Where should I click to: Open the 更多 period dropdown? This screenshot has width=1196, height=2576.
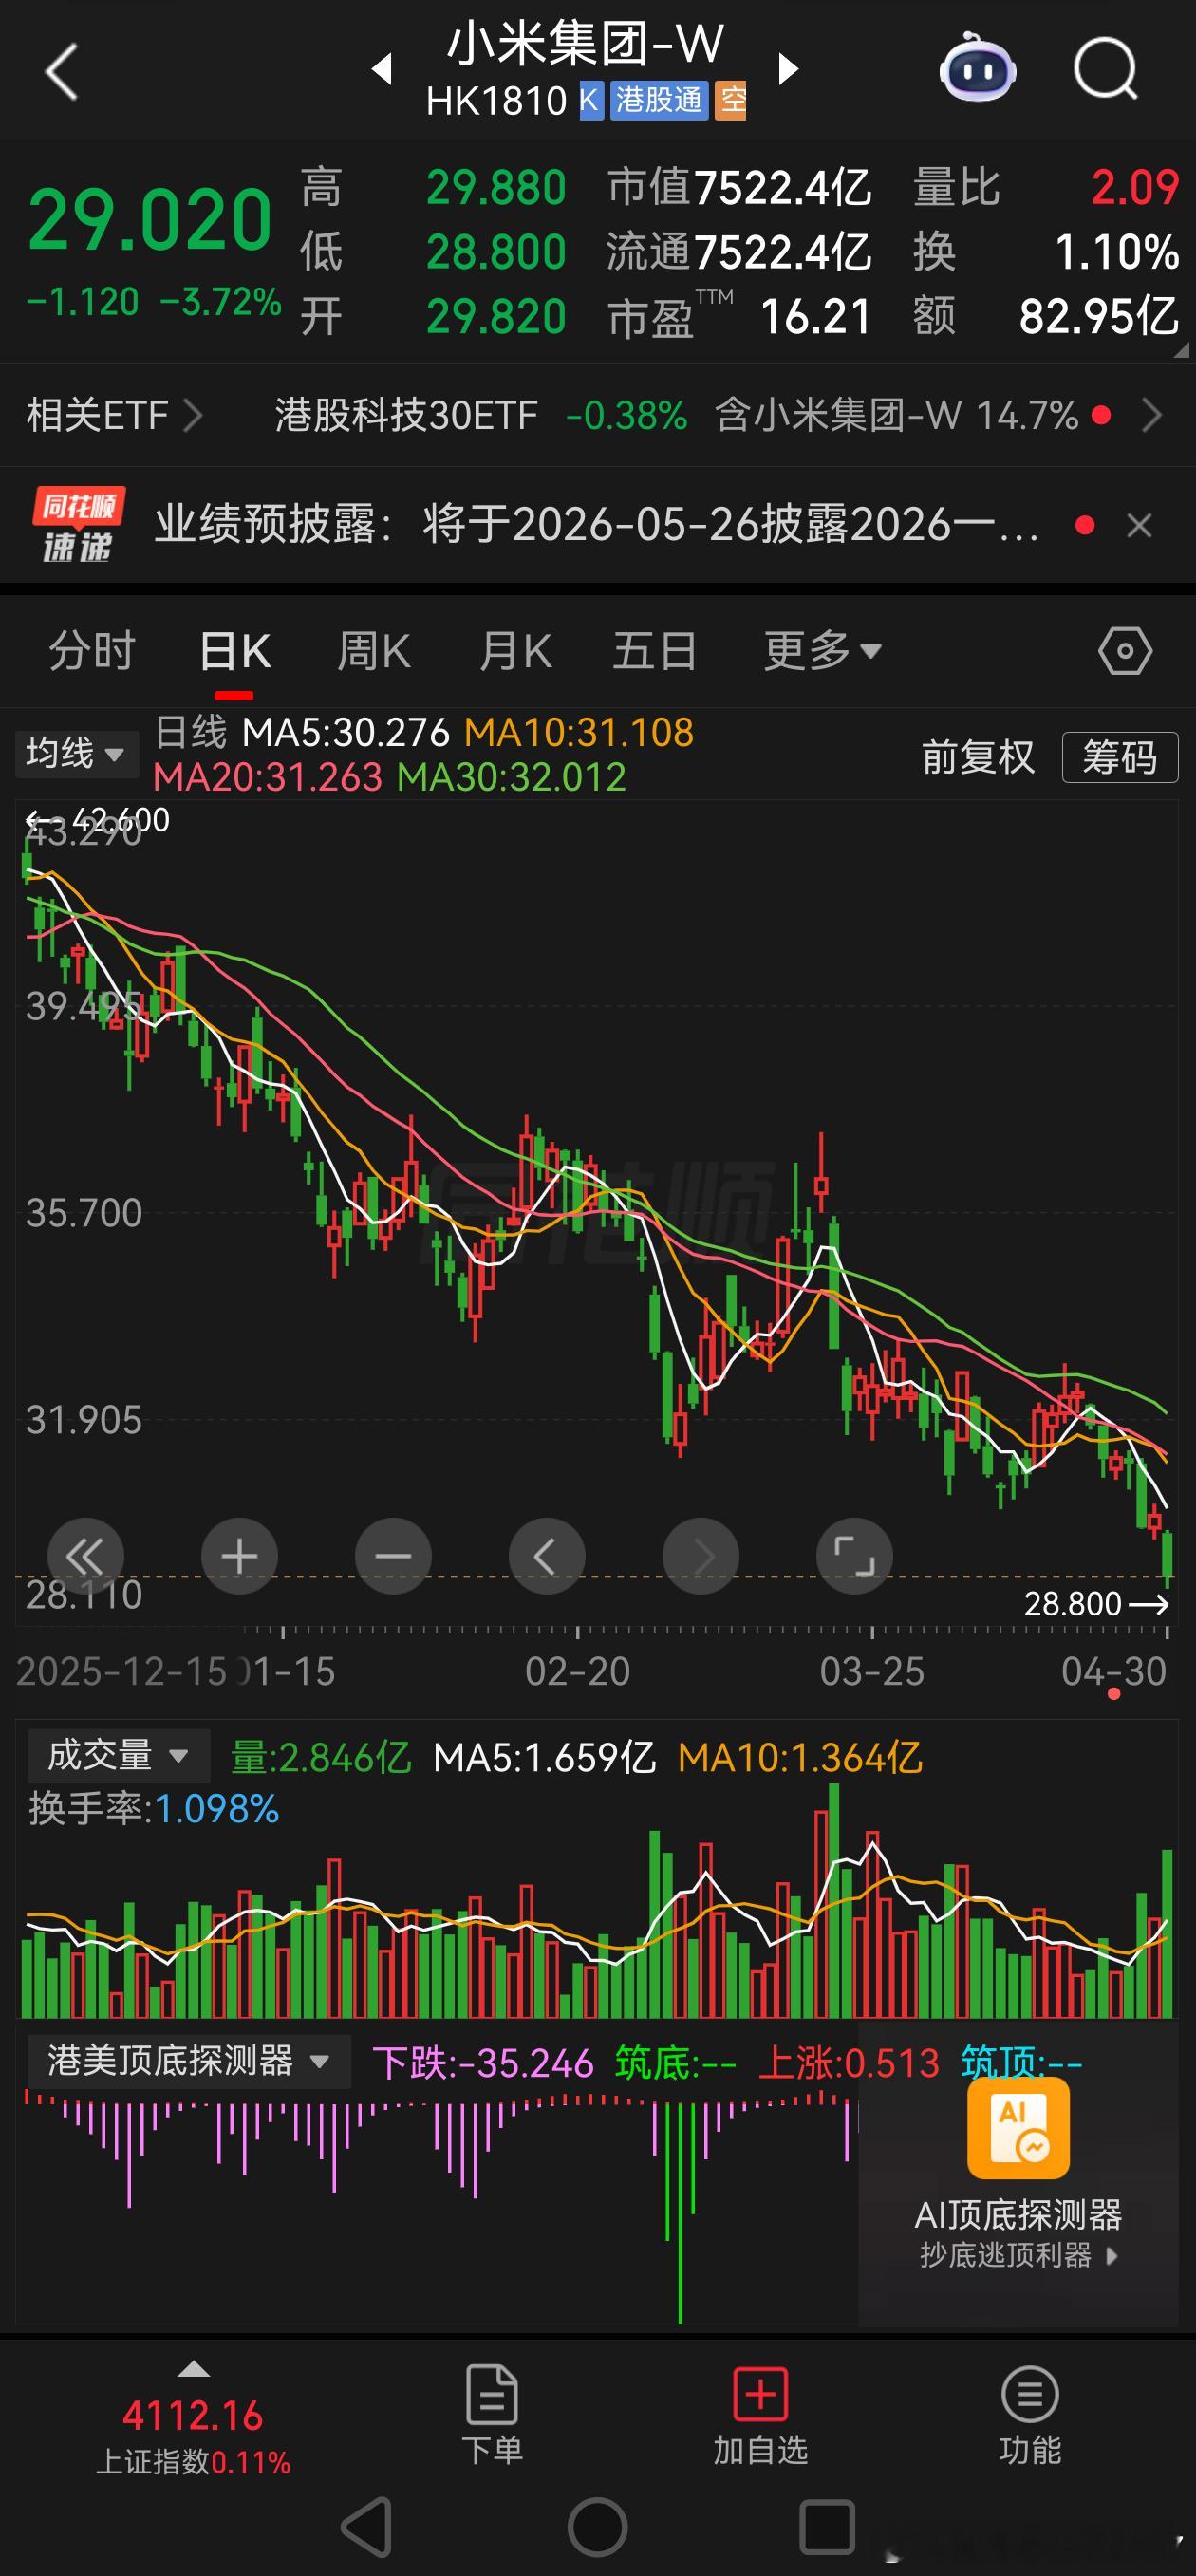coord(823,651)
